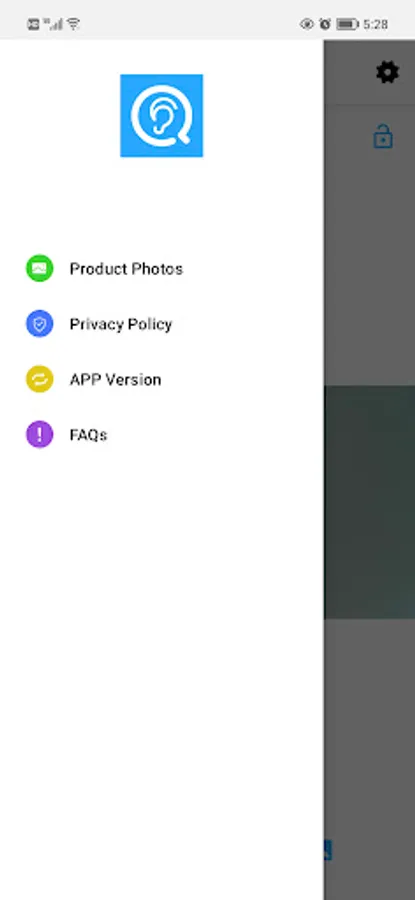Tap the alarm clock status icon
This screenshot has height=900, width=415.
[x=325, y=24]
